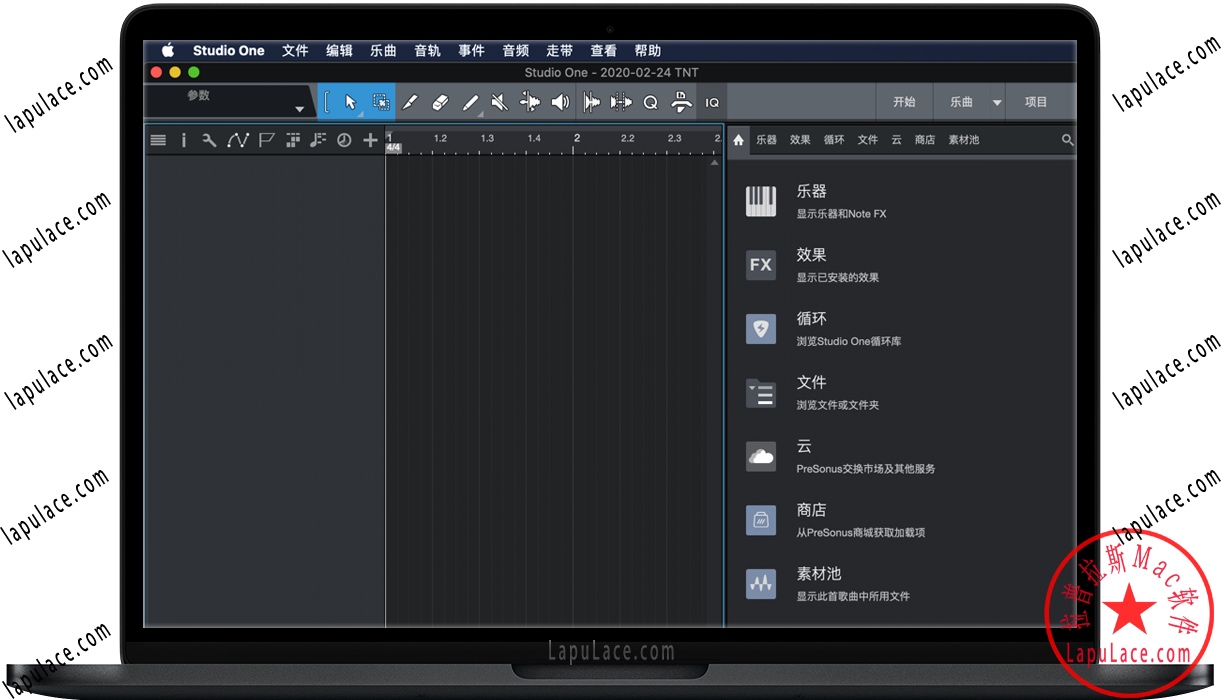Toggle the Range selection tool
This screenshot has height=700, width=1221.
point(381,102)
